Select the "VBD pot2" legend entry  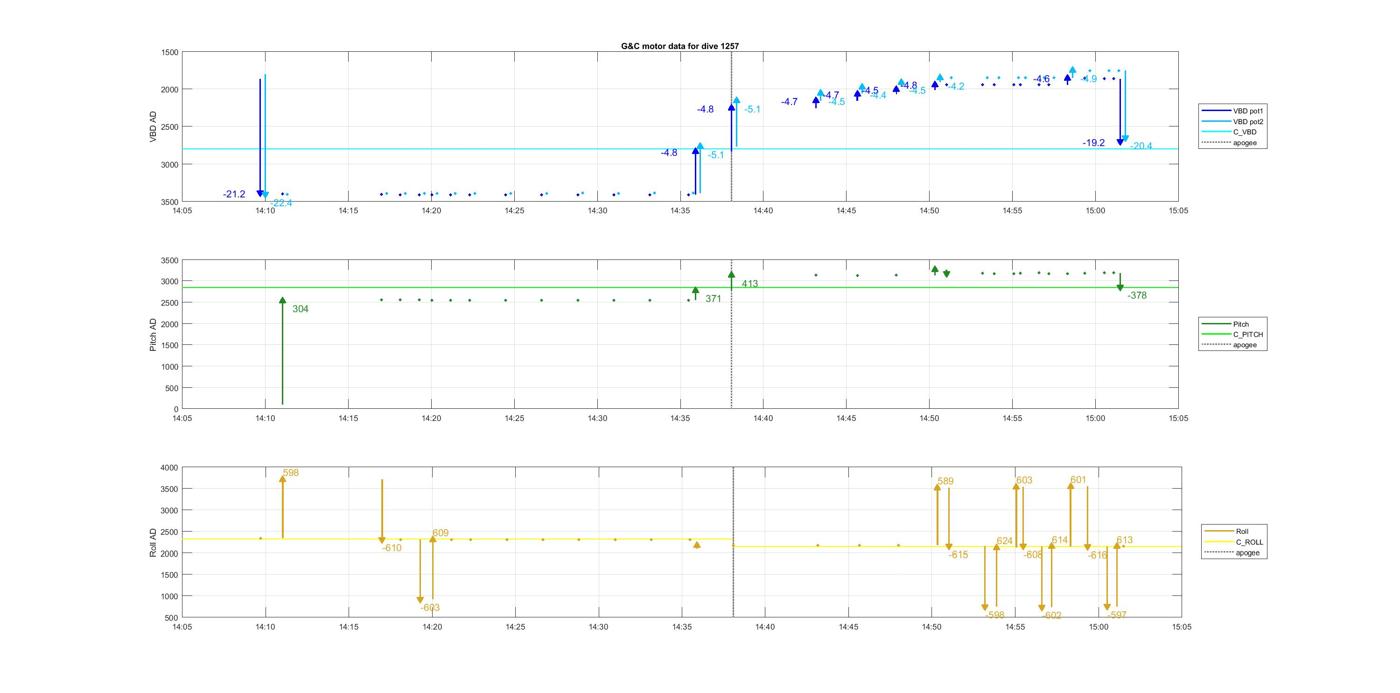tap(1231, 122)
